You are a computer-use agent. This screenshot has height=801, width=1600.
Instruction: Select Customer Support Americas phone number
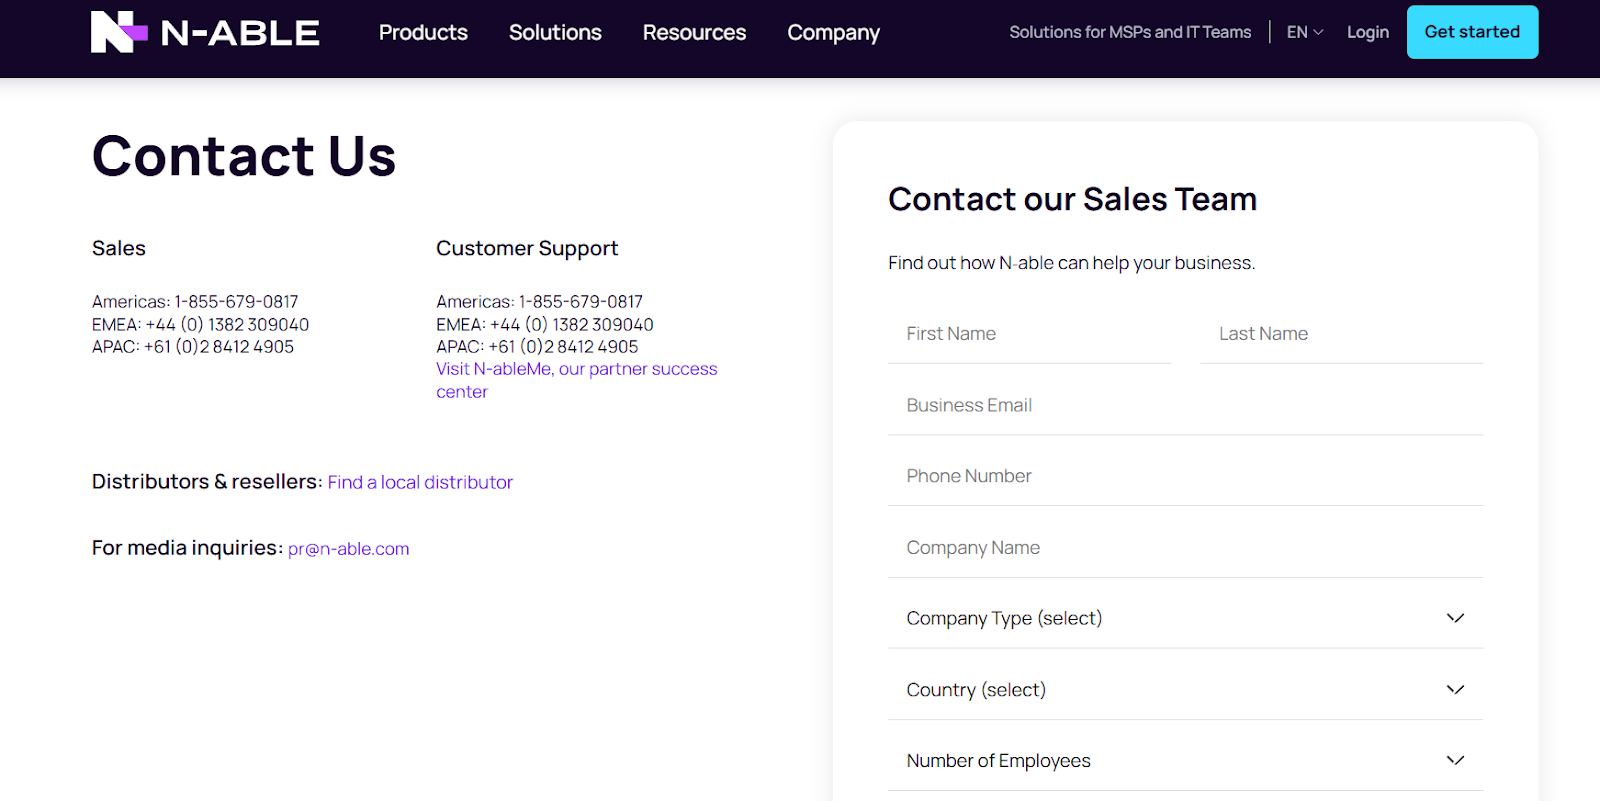tap(580, 302)
